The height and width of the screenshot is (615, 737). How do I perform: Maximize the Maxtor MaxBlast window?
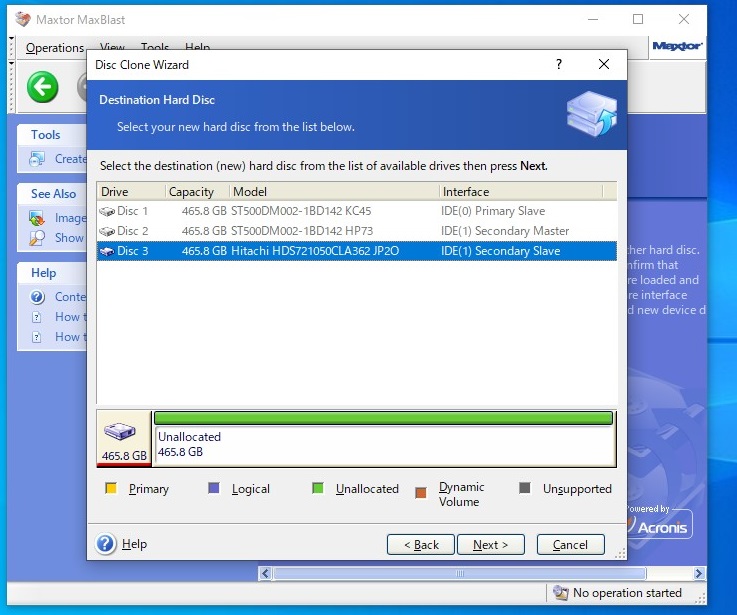coord(638,19)
